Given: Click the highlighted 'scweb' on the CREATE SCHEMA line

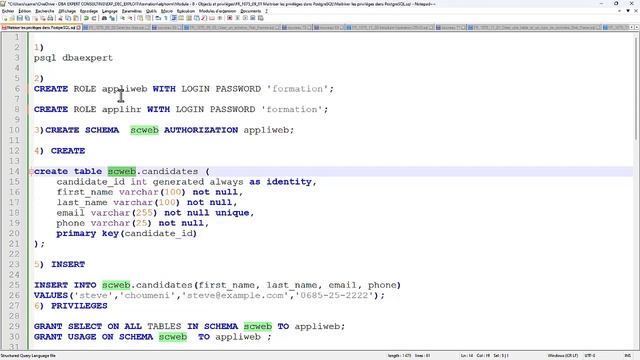Looking at the screenshot, I should [x=144, y=130].
